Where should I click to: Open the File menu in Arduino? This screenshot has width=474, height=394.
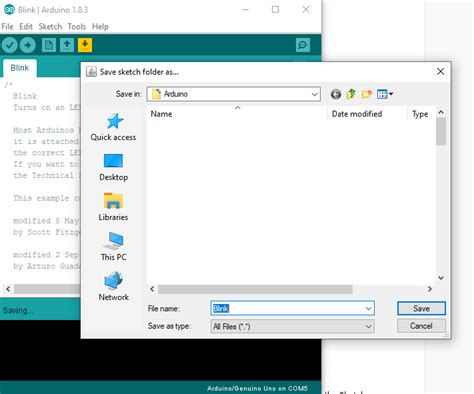(7, 27)
